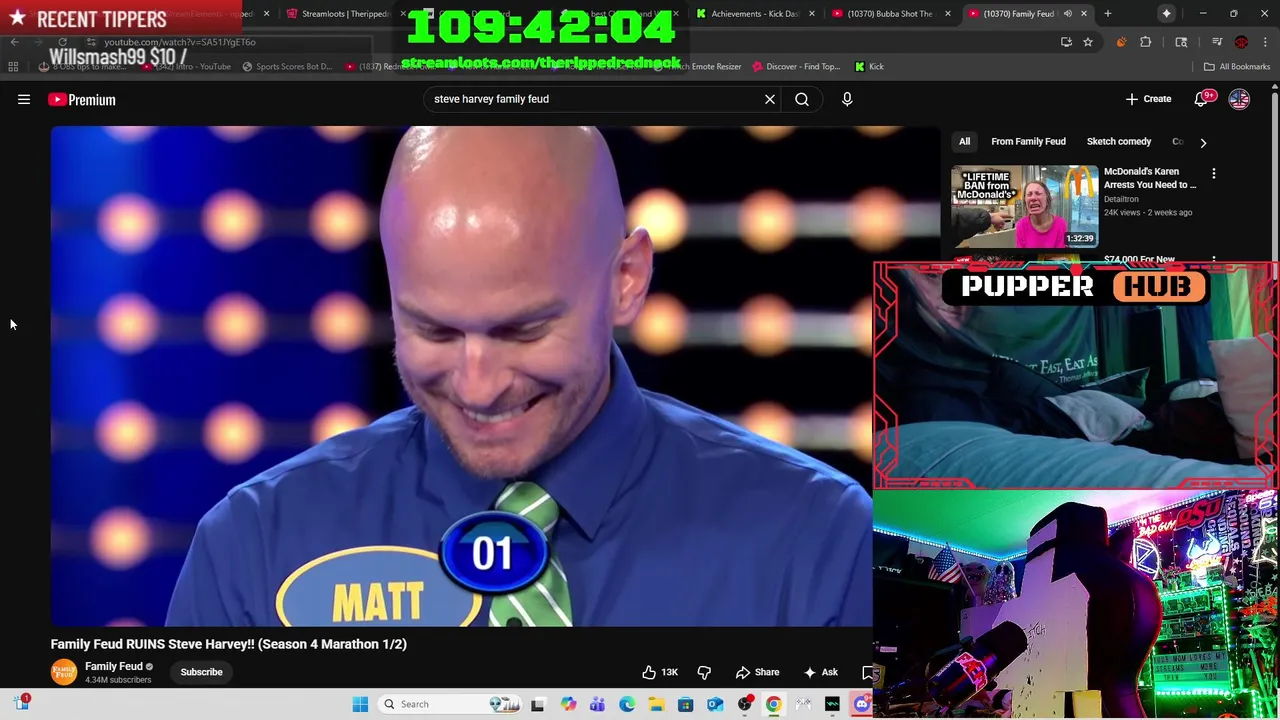Launch Copilot from the taskbar
Screen dimensions: 1280x720
[x=568, y=704]
